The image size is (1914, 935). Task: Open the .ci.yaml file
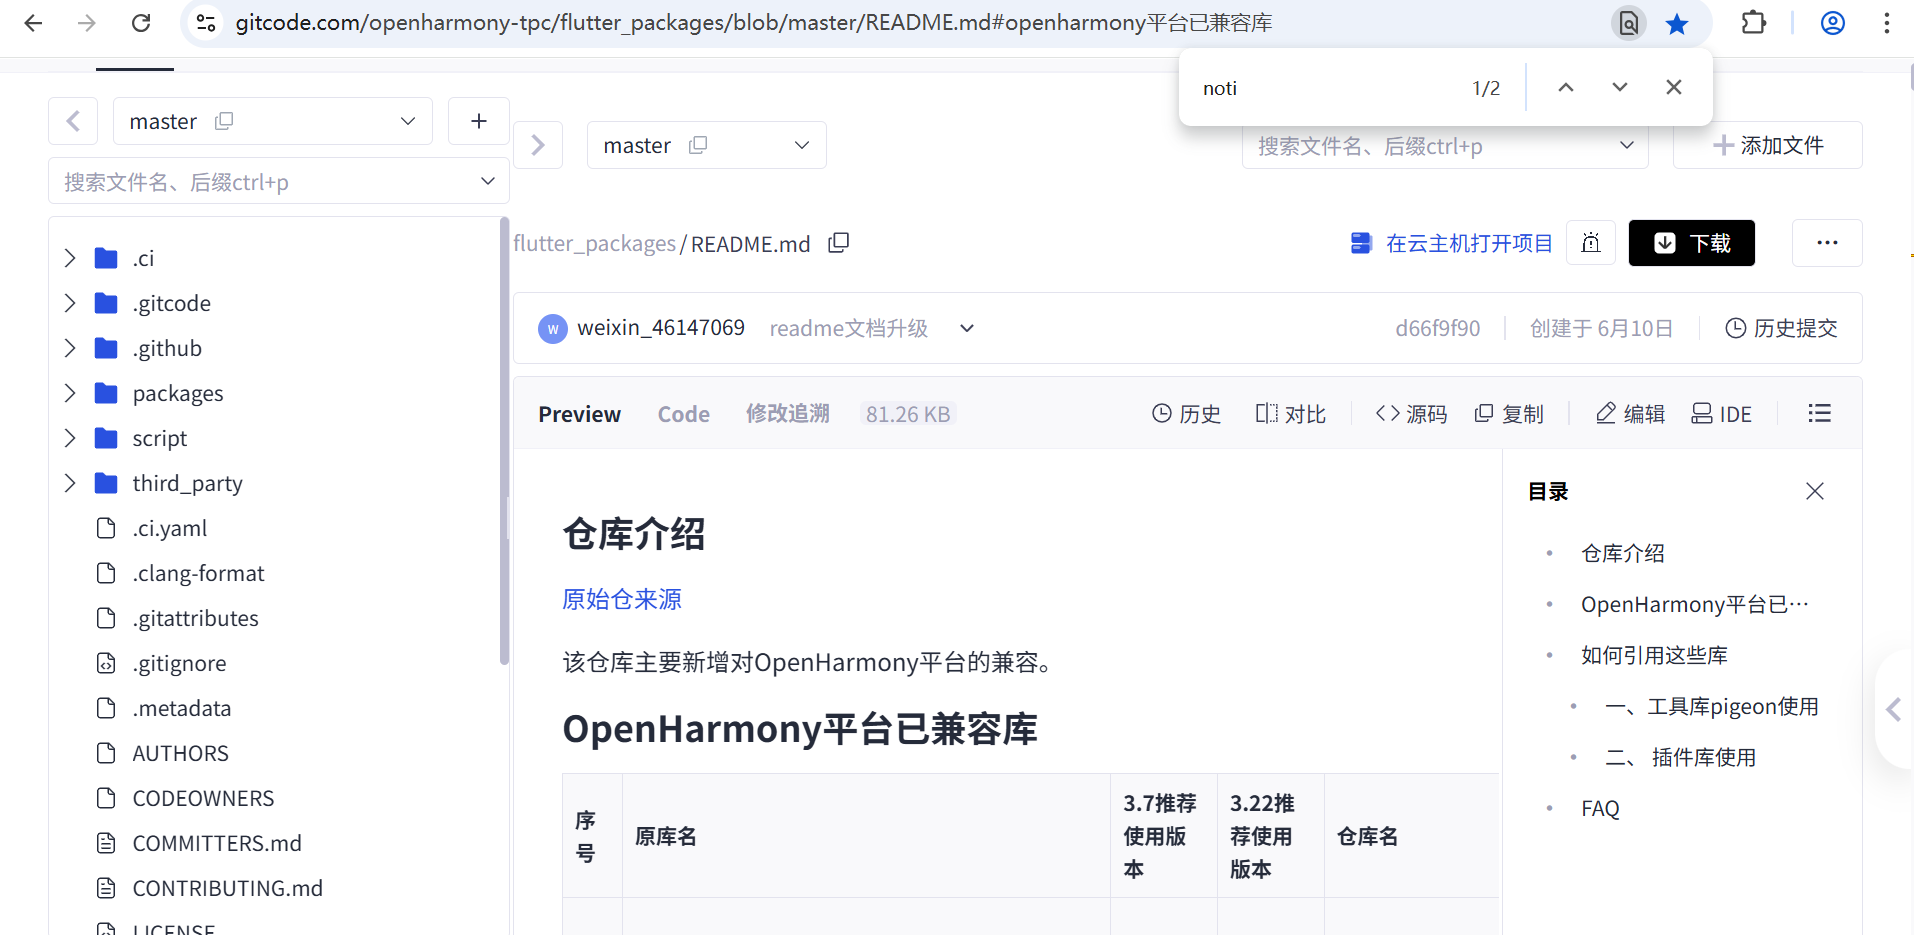(x=169, y=528)
